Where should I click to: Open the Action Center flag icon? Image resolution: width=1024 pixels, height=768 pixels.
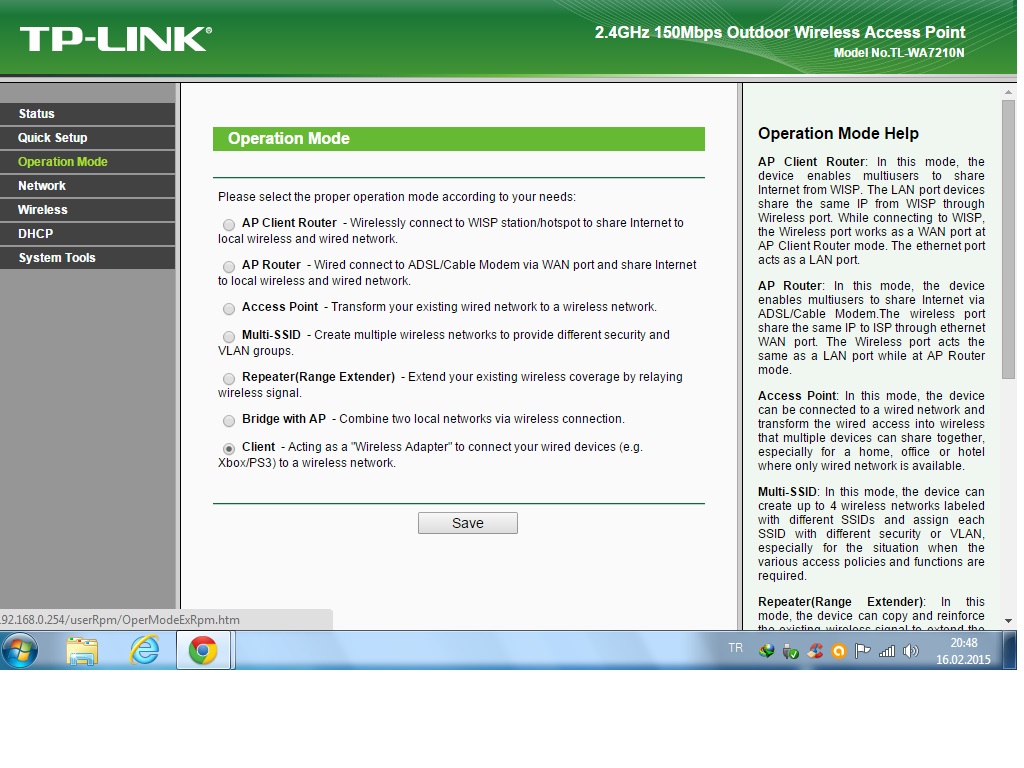point(863,650)
